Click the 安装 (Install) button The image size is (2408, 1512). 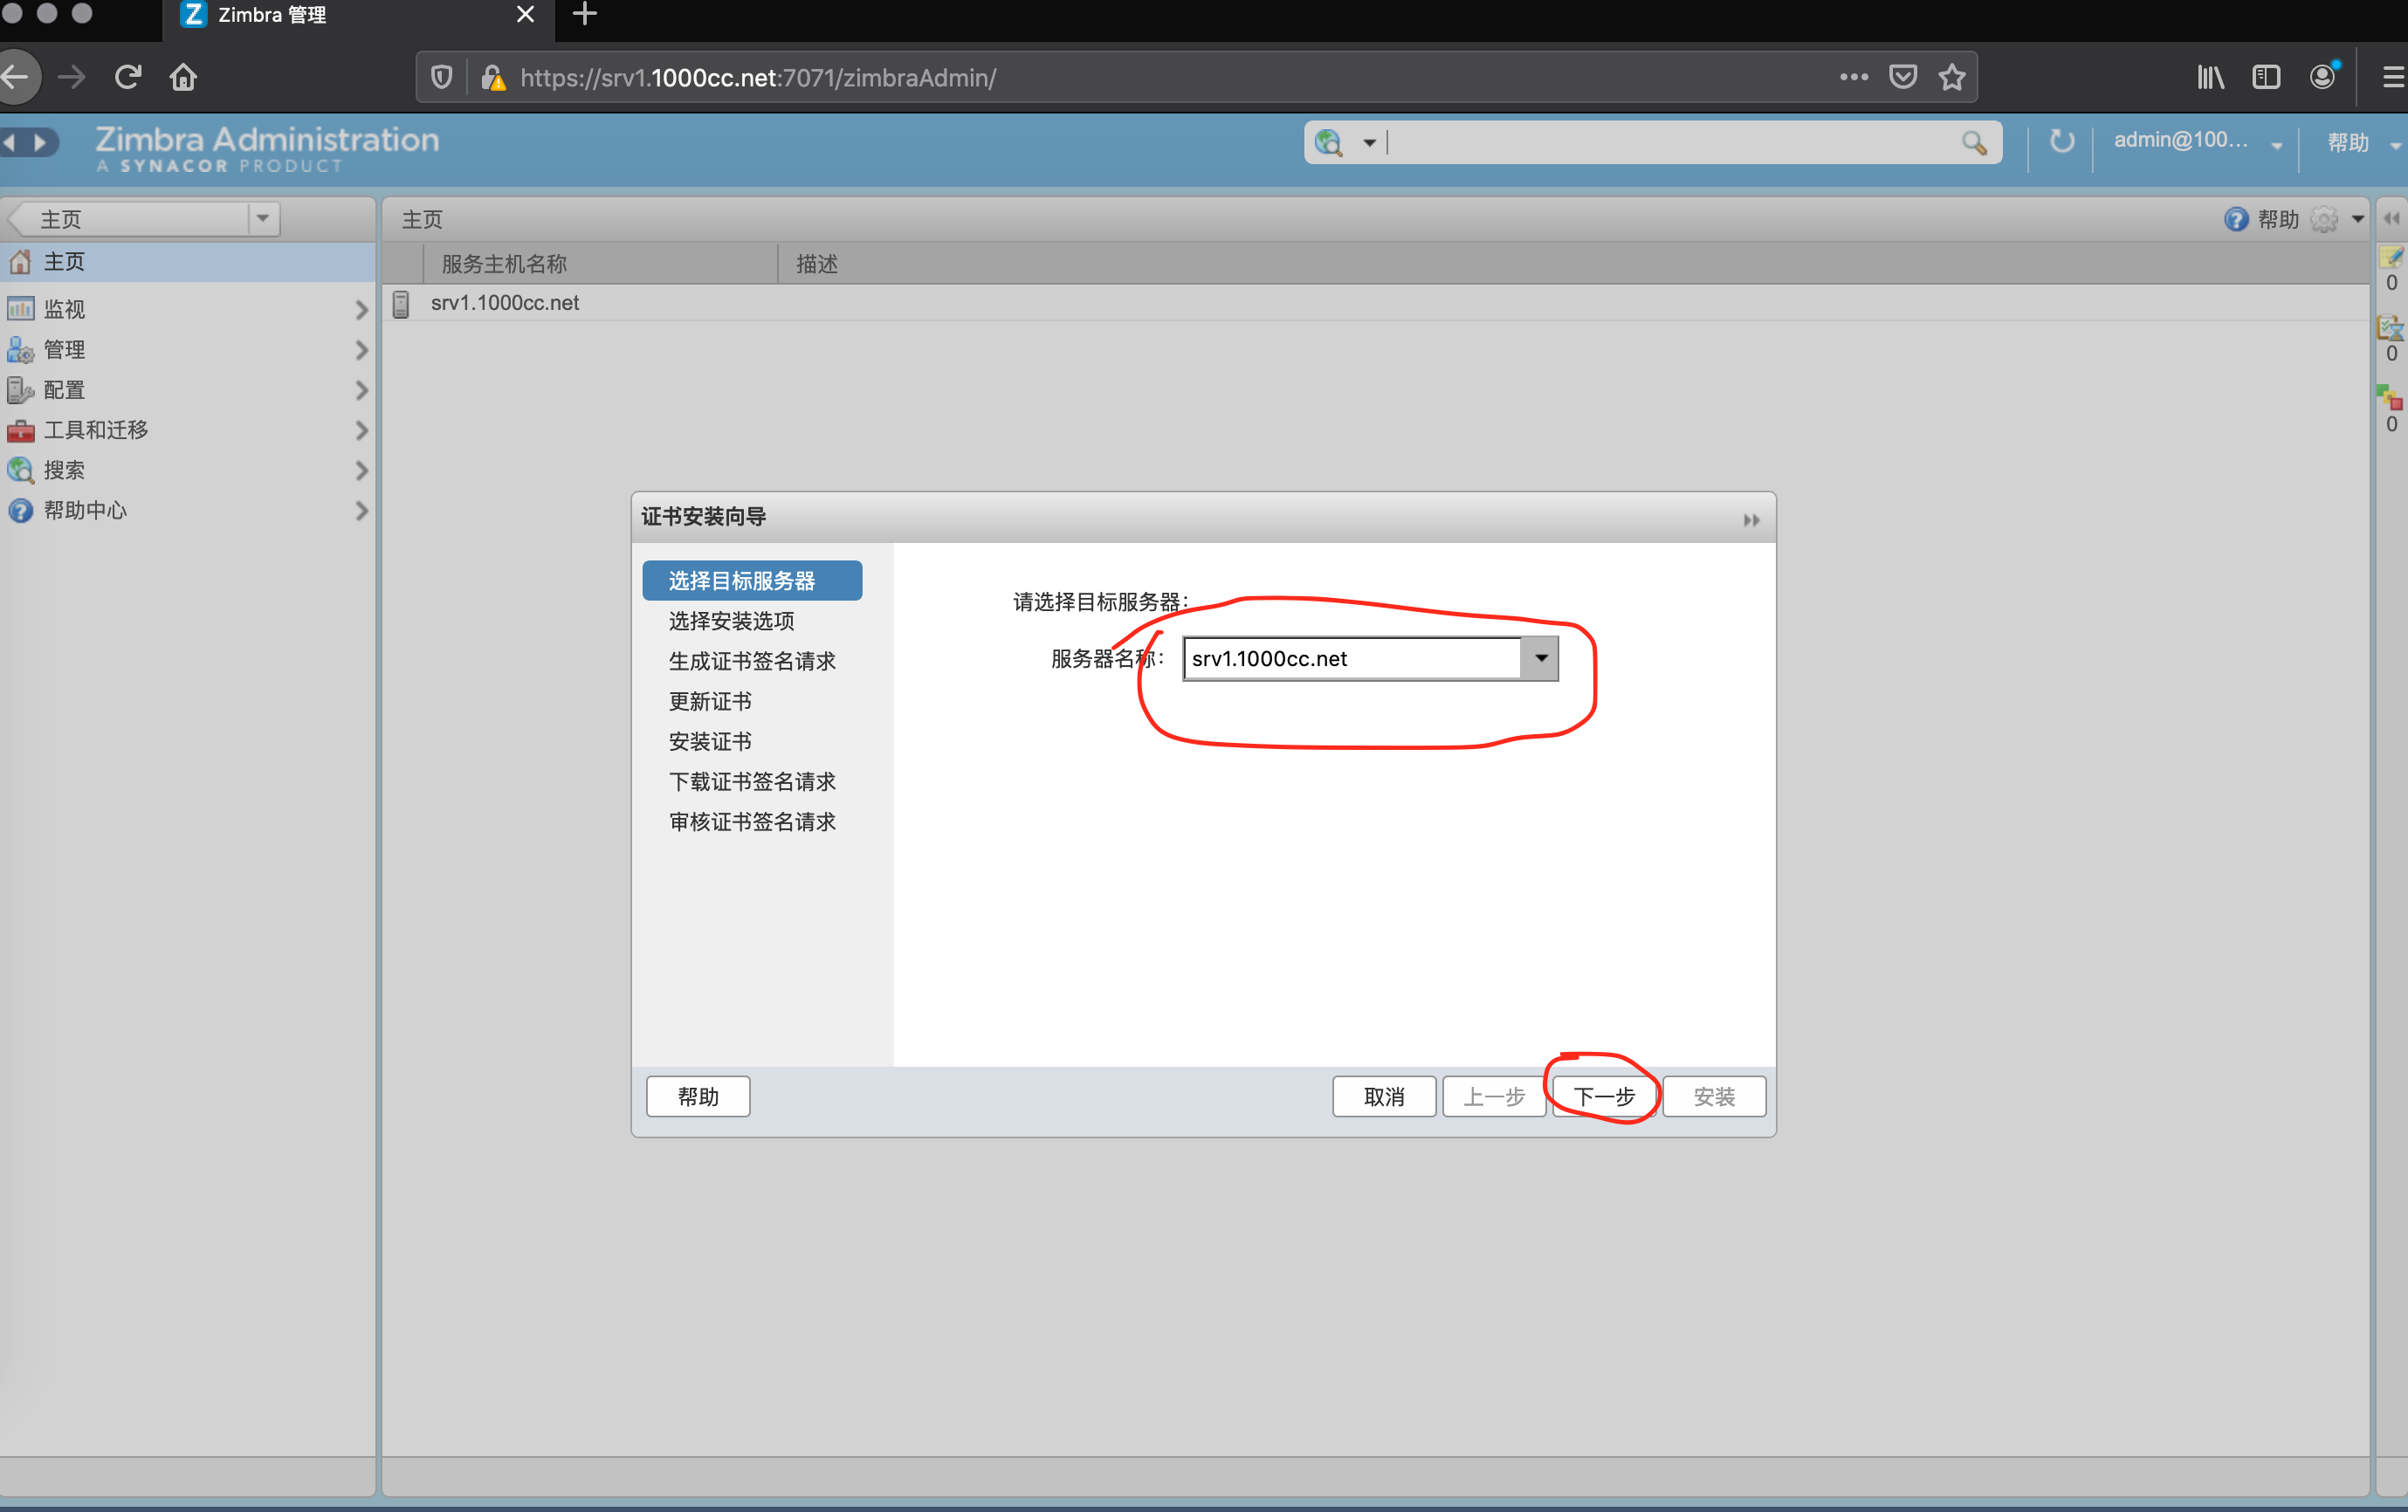coord(1714,1096)
